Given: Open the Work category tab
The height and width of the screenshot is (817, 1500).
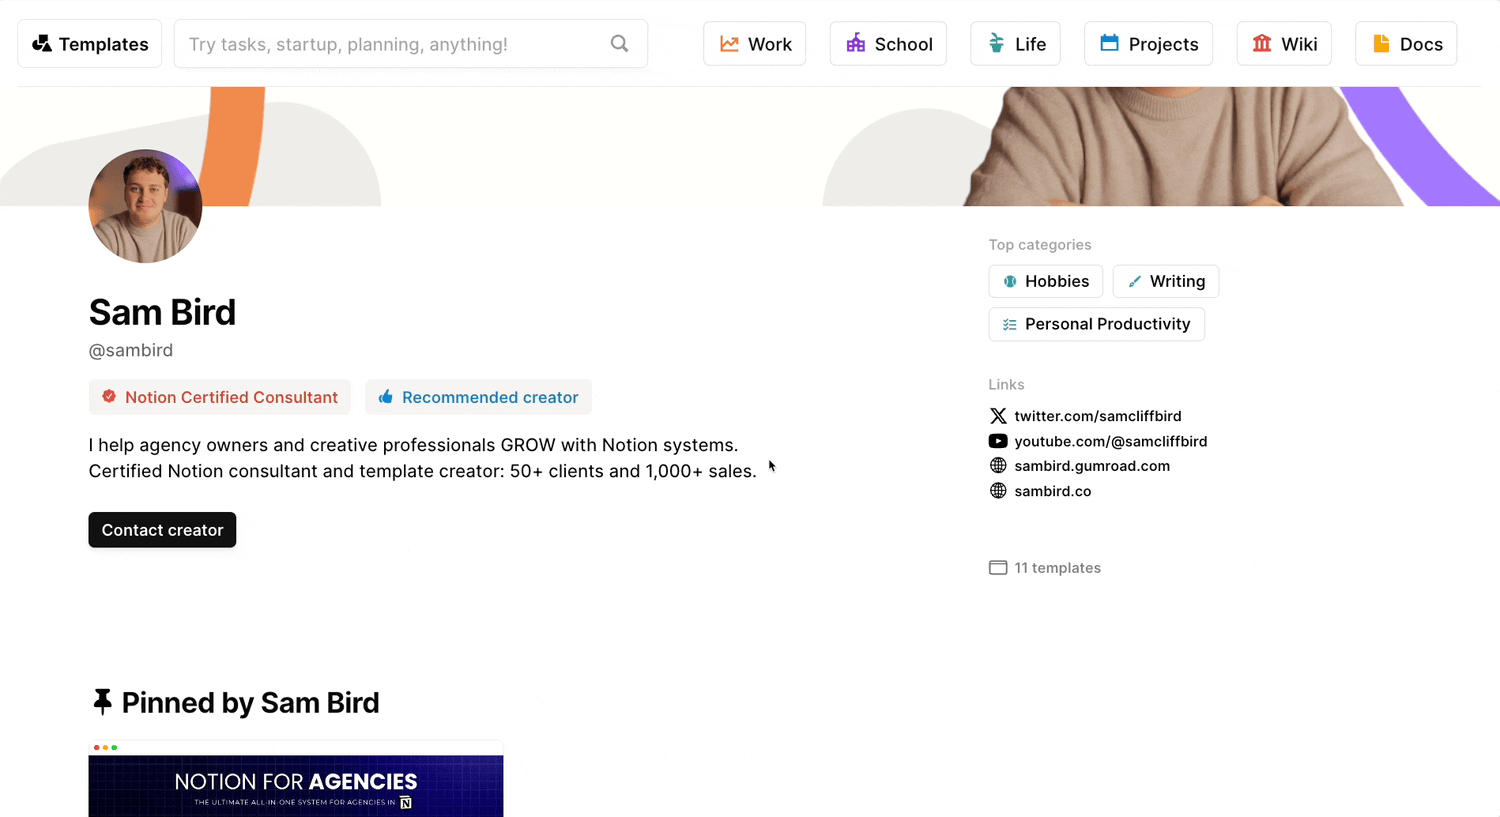Looking at the screenshot, I should click(x=754, y=44).
